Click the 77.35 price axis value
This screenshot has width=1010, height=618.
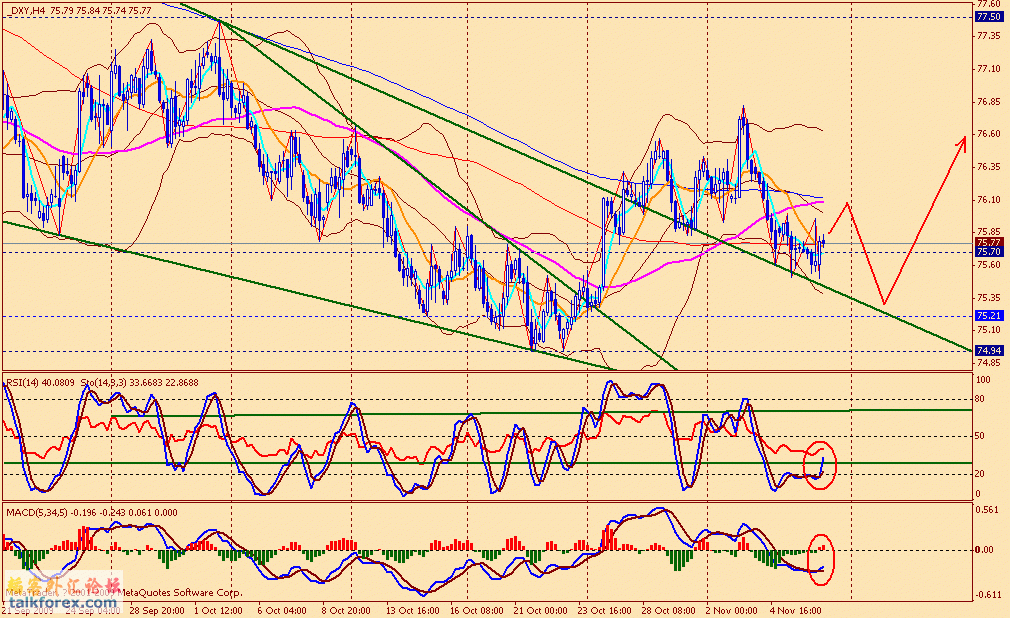pos(989,36)
